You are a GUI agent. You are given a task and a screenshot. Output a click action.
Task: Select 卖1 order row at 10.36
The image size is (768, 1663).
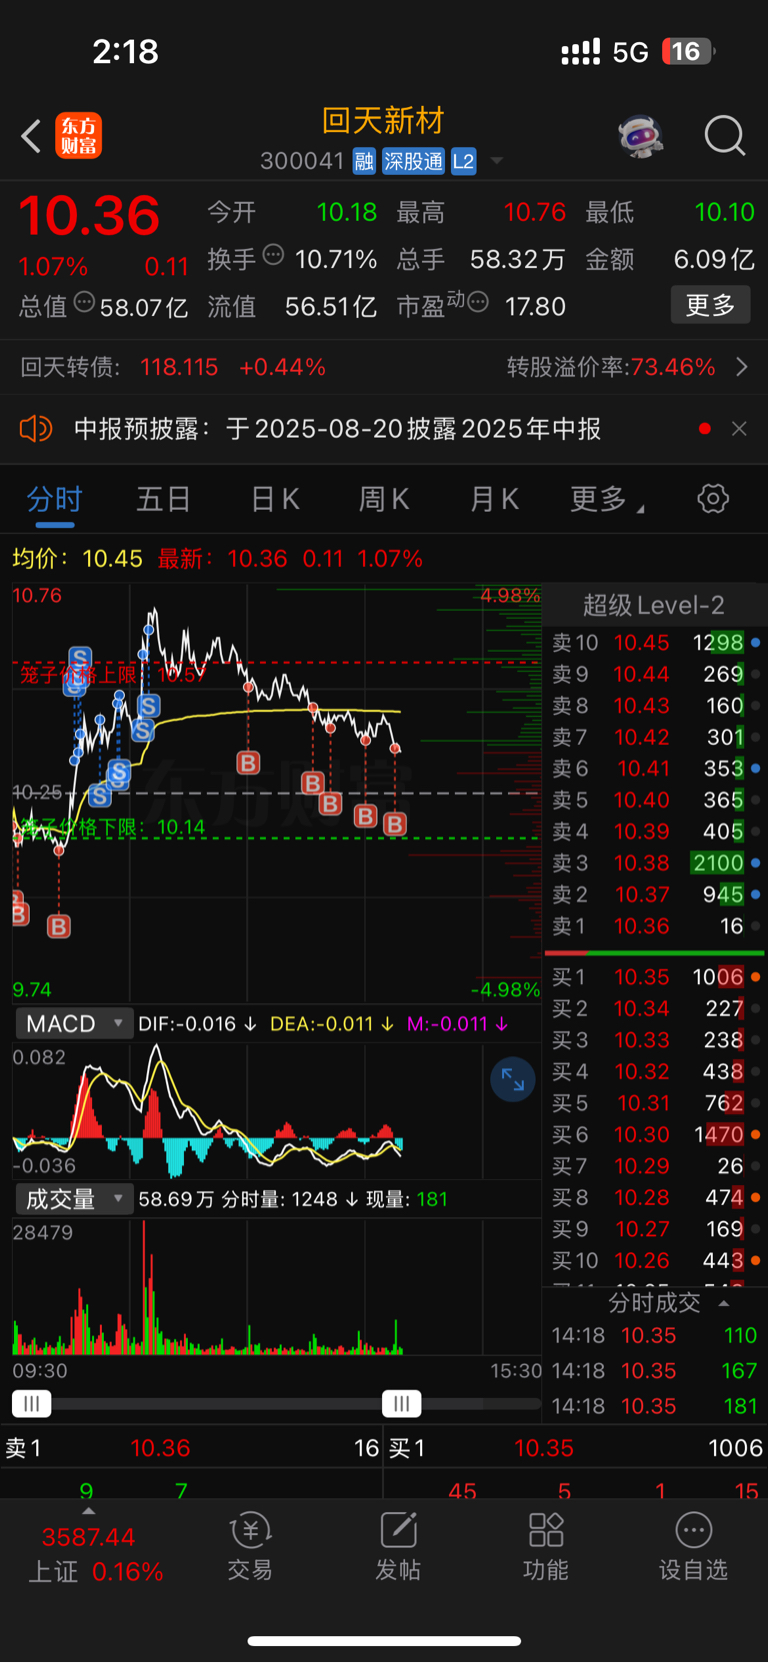point(656,926)
